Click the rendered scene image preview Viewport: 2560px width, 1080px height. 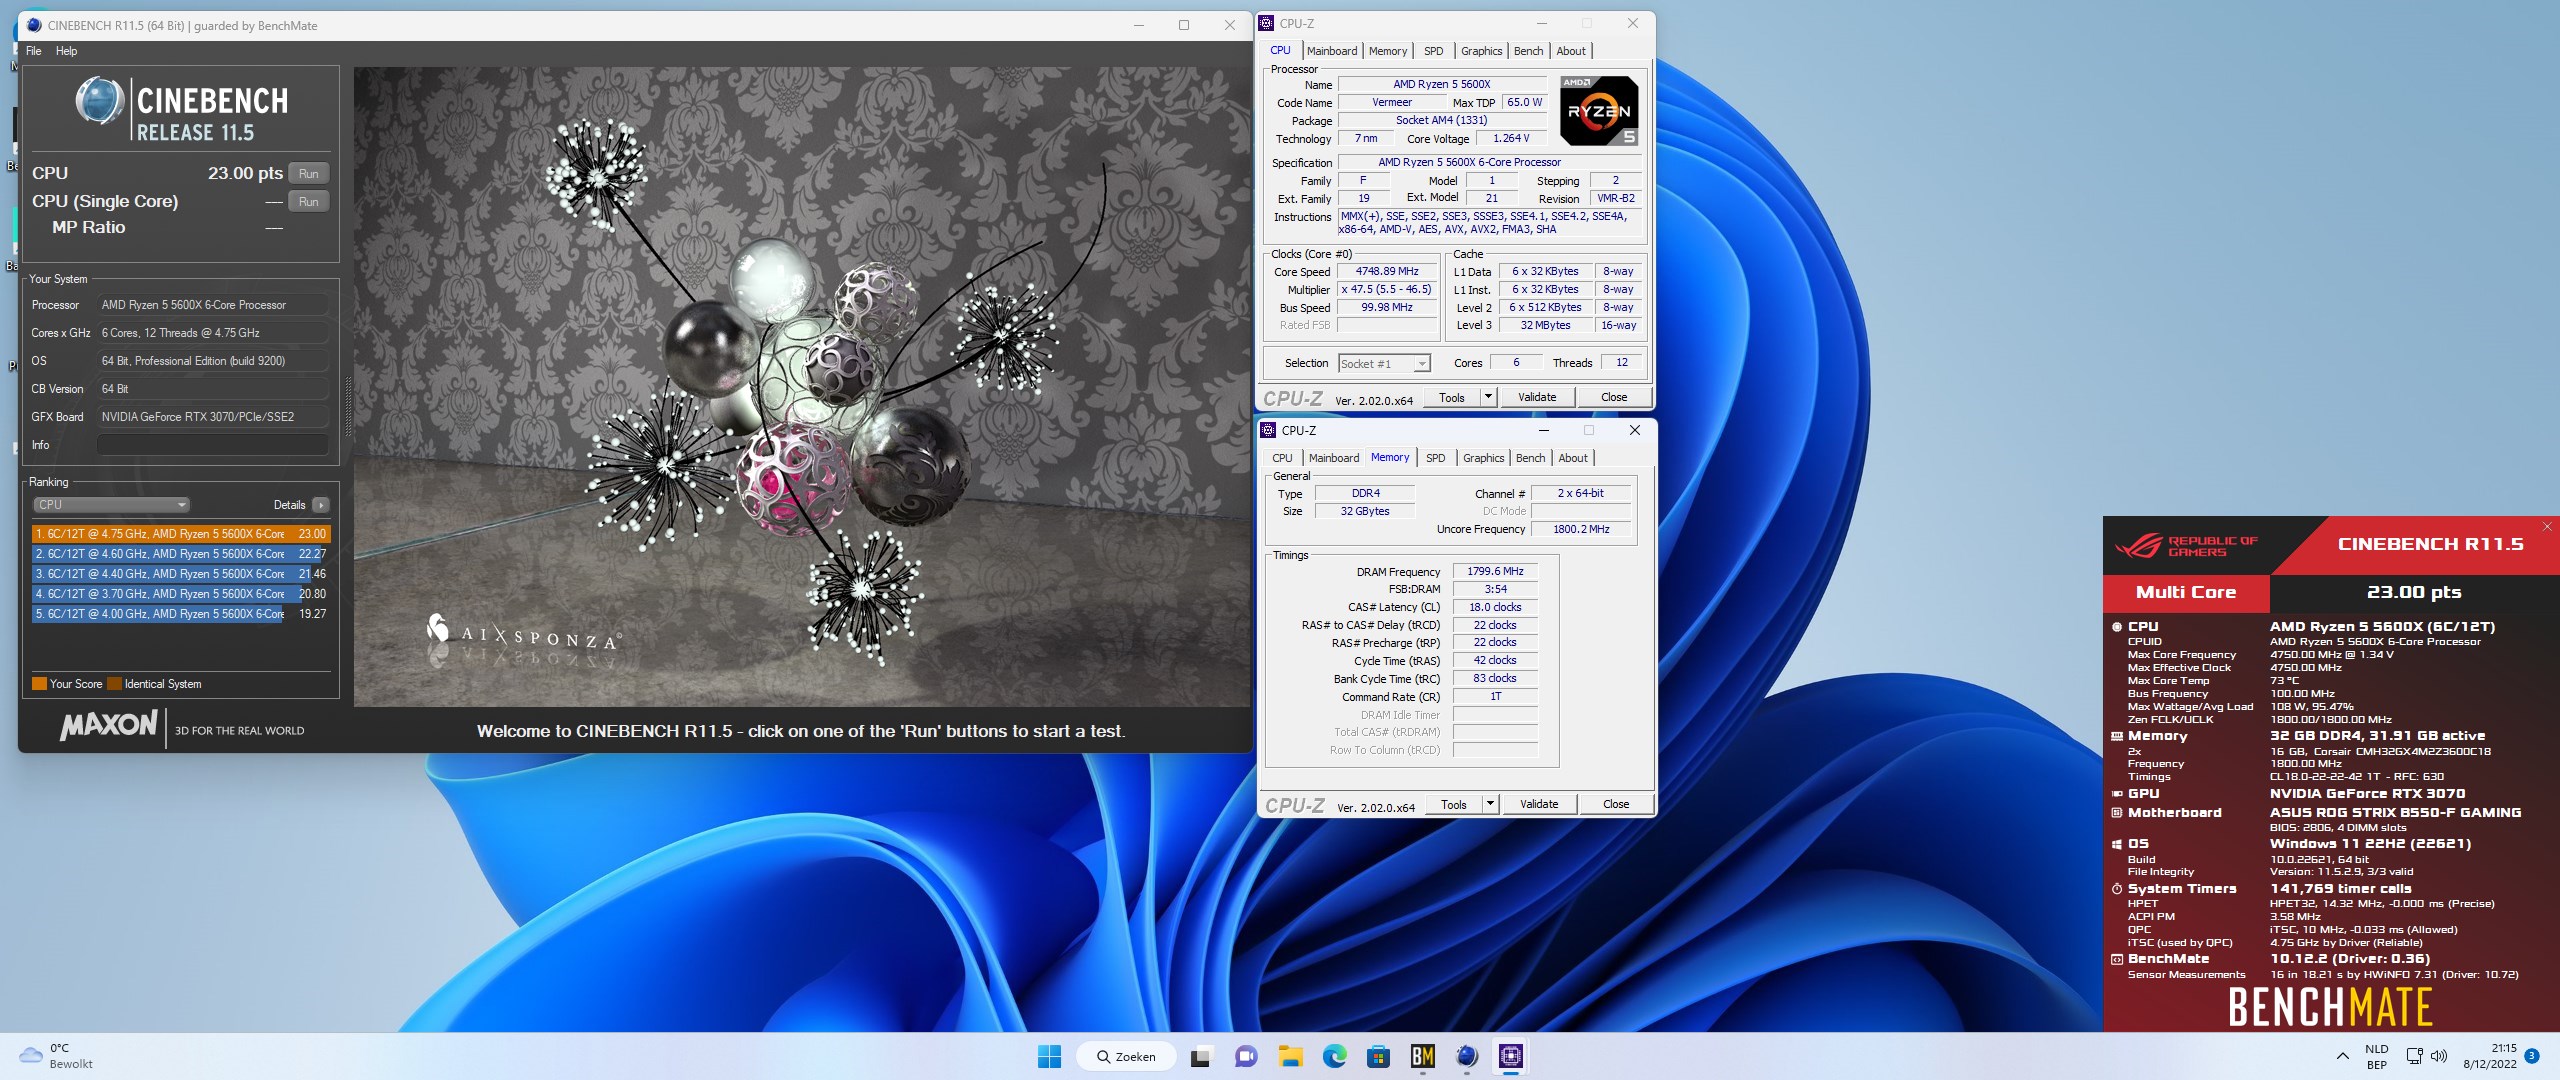(802, 387)
